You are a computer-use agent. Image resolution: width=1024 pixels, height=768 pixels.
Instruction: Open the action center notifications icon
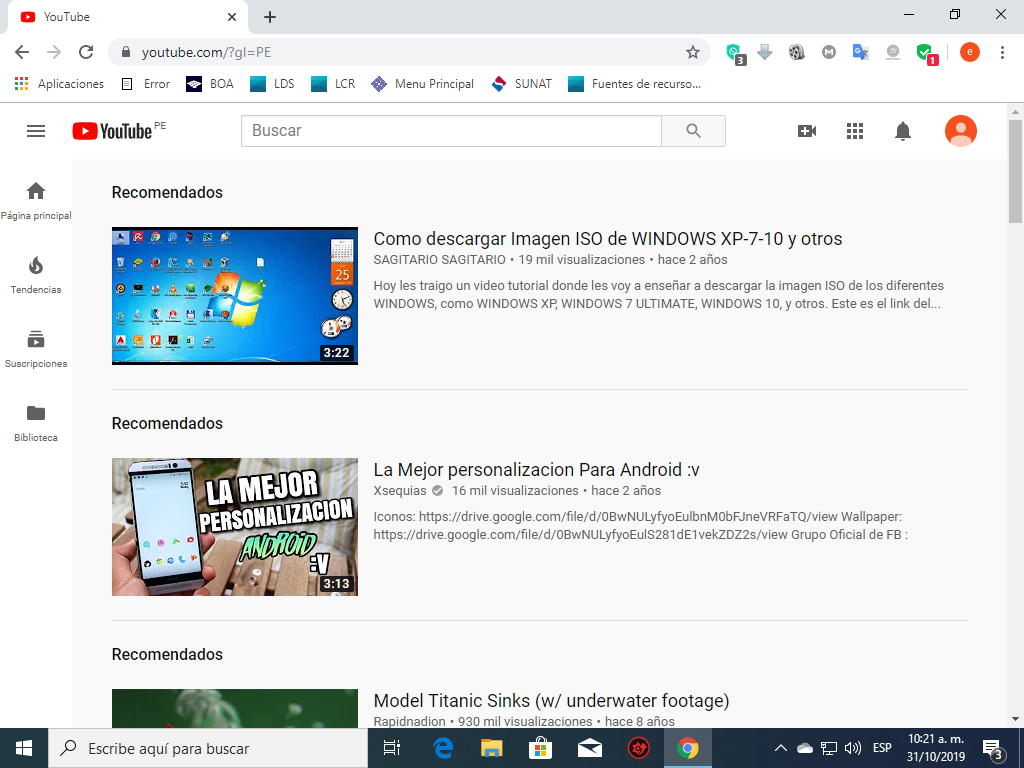click(x=993, y=750)
